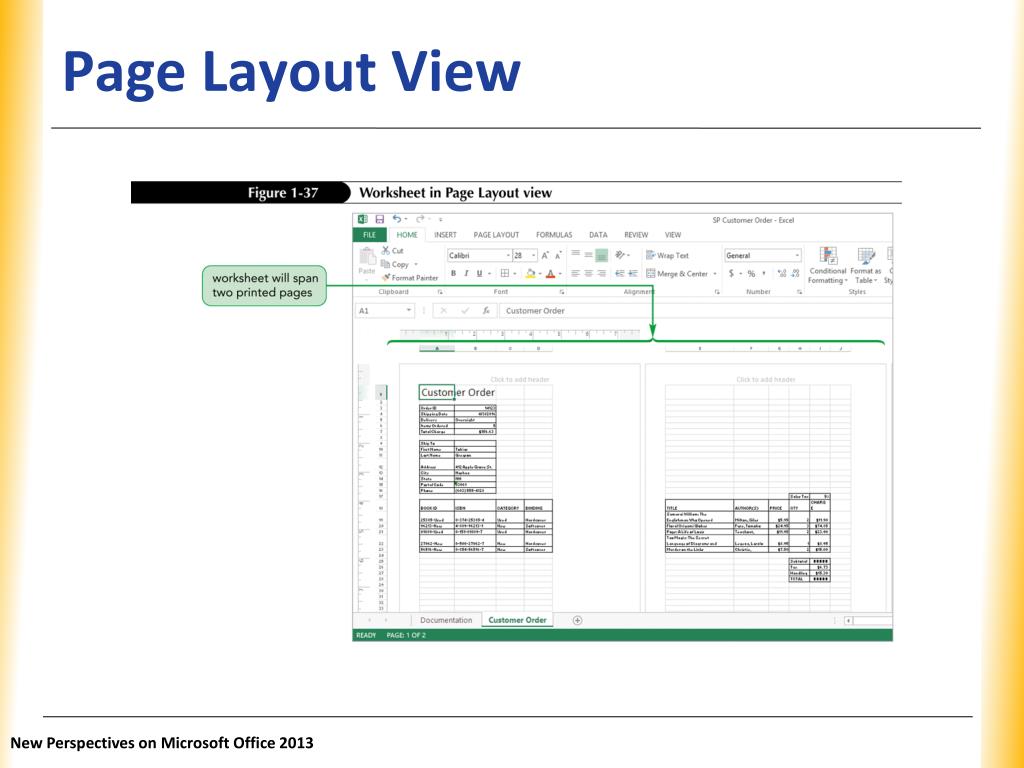Switch to the VIEW tab
This screenshot has width=1024, height=768.
[673, 235]
